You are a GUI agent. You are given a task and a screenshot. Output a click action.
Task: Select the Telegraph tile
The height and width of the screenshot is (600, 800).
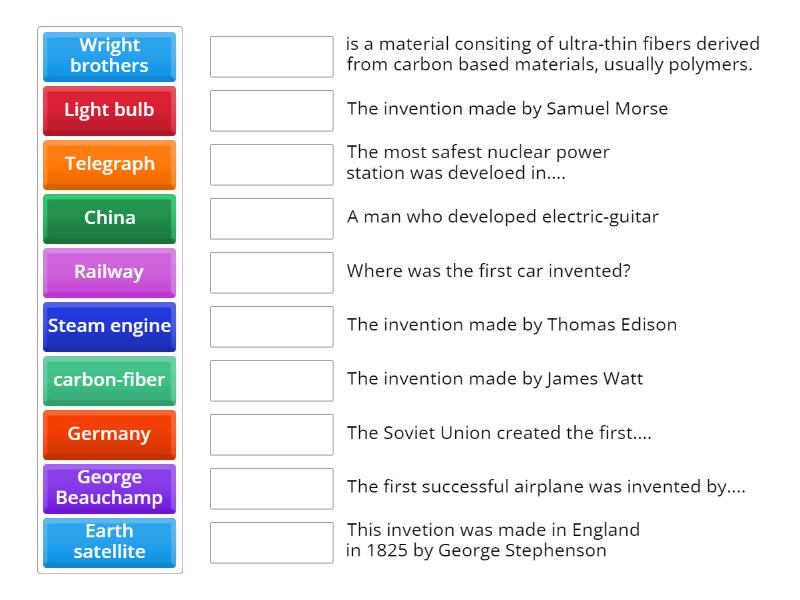click(109, 164)
